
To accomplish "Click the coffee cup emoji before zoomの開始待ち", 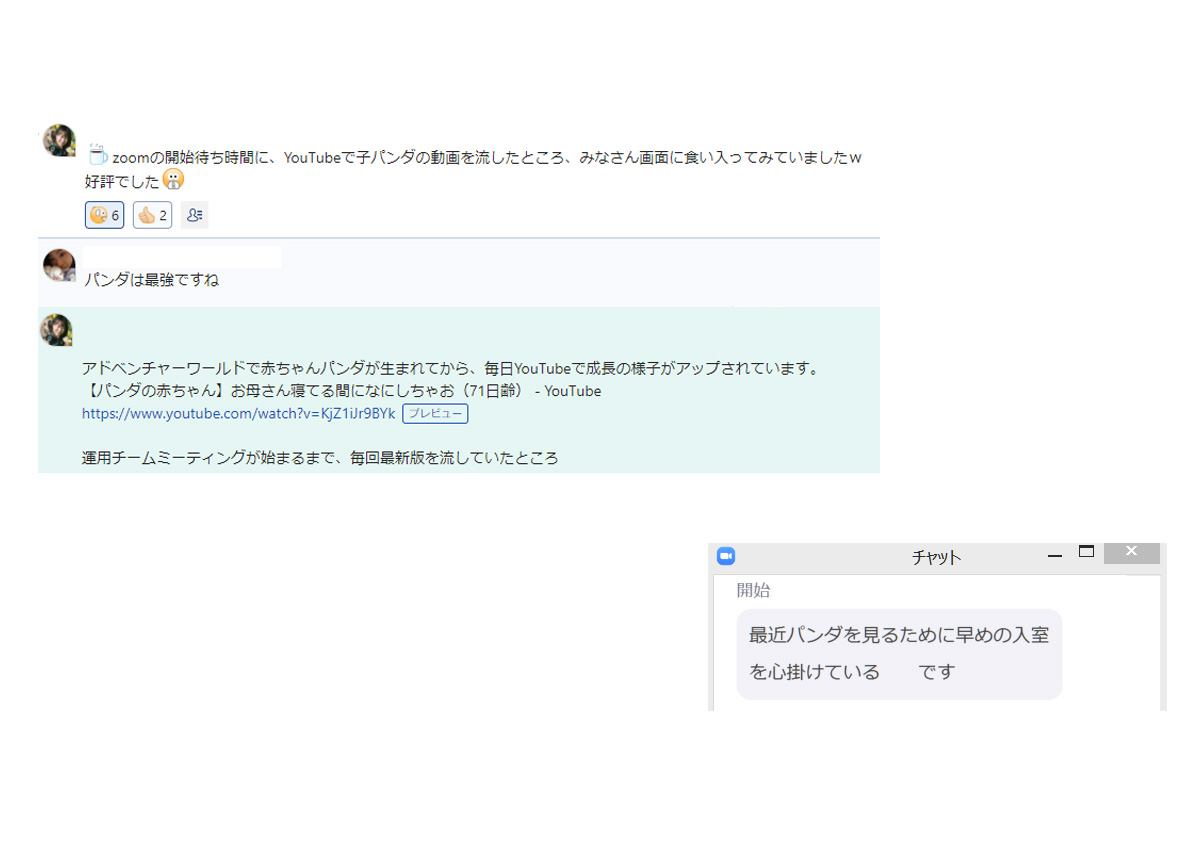I will coord(97,155).
